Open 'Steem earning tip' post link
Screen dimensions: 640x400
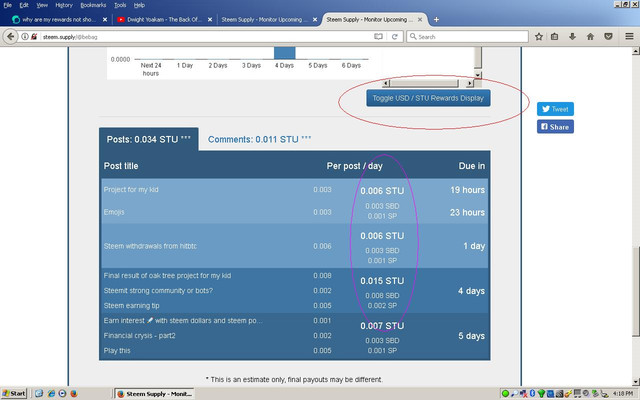(x=131, y=306)
